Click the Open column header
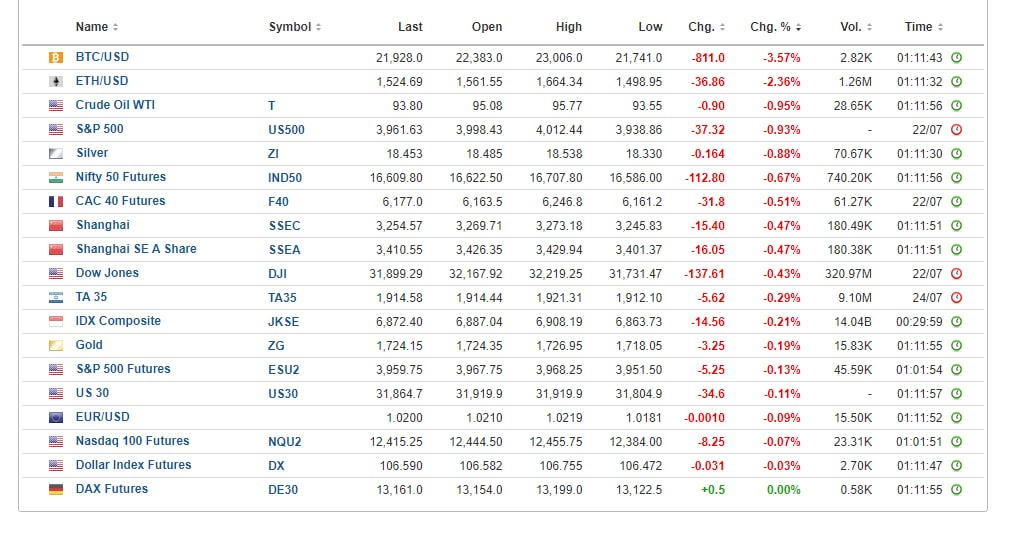Viewport: 1032px width, 533px height. [487, 27]
